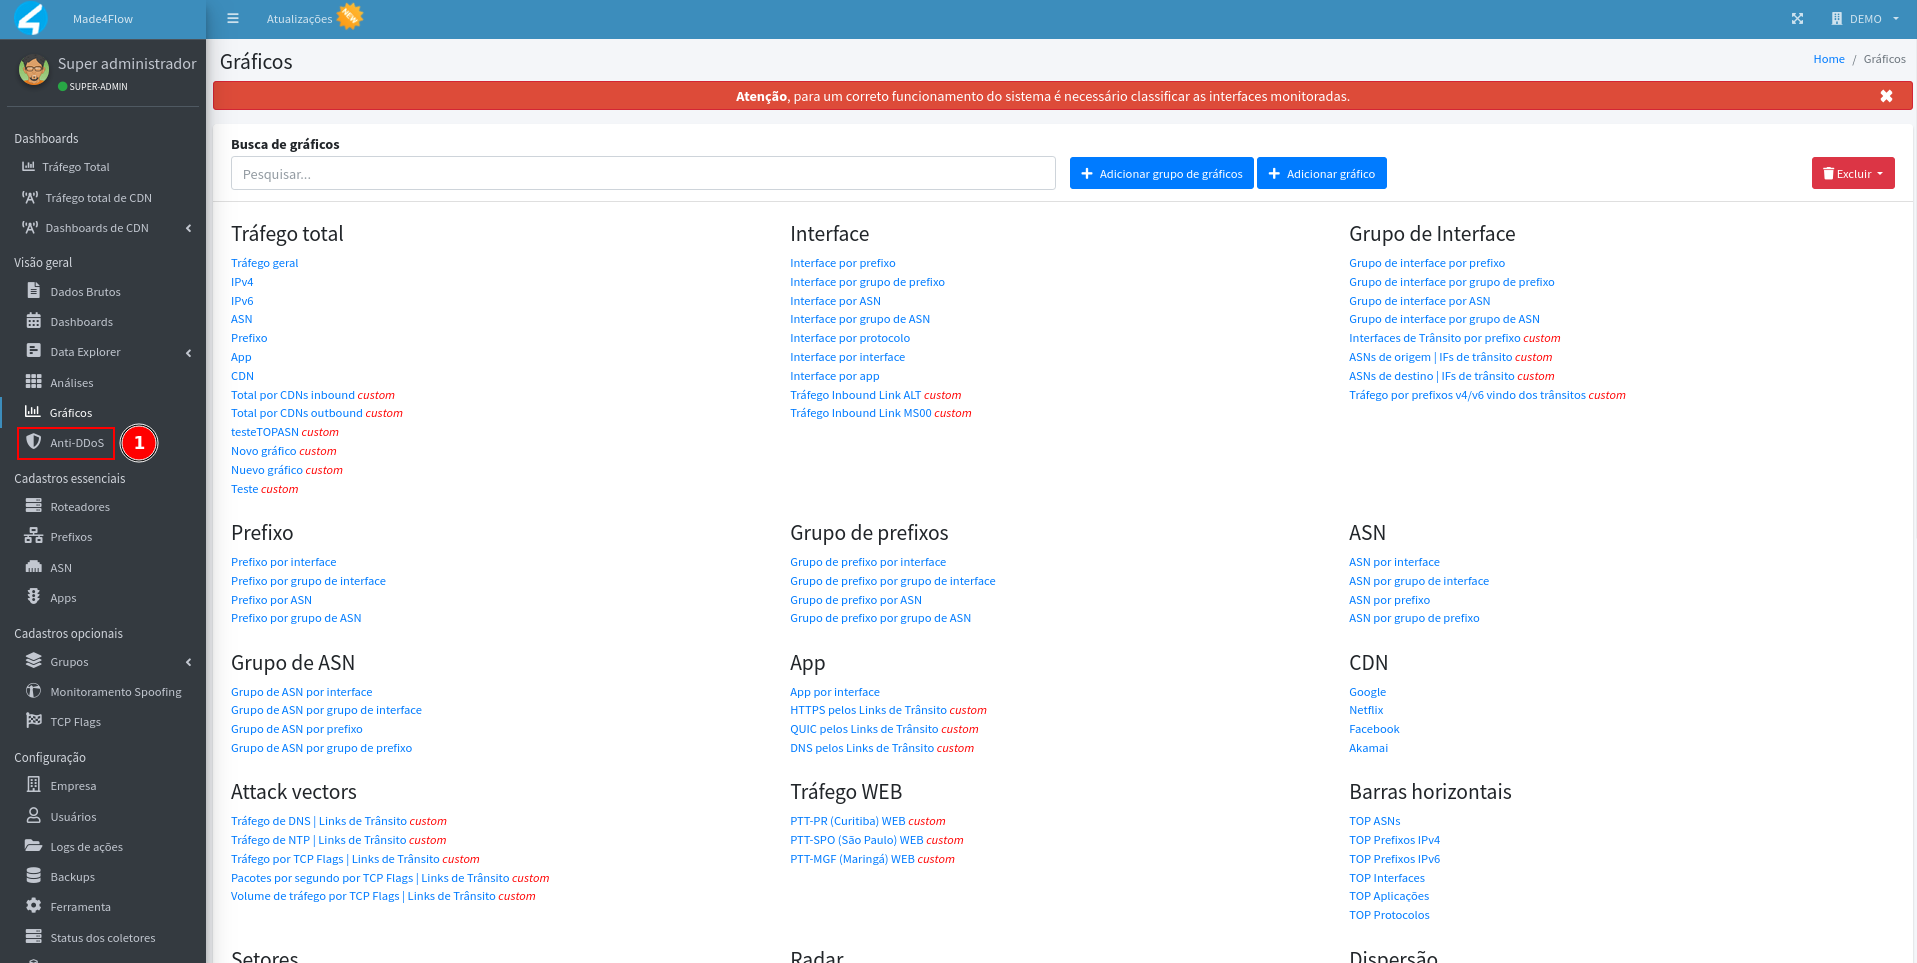
Task: Open Monitoramento Spoofing
Action: coord(115,691)
